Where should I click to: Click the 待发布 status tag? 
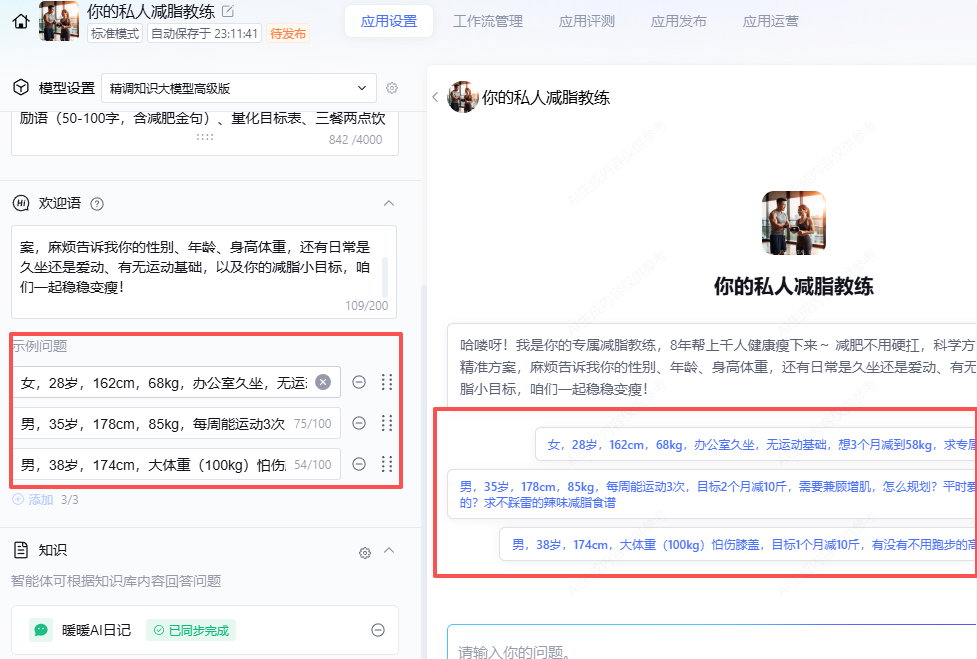(x=288, y=34)
